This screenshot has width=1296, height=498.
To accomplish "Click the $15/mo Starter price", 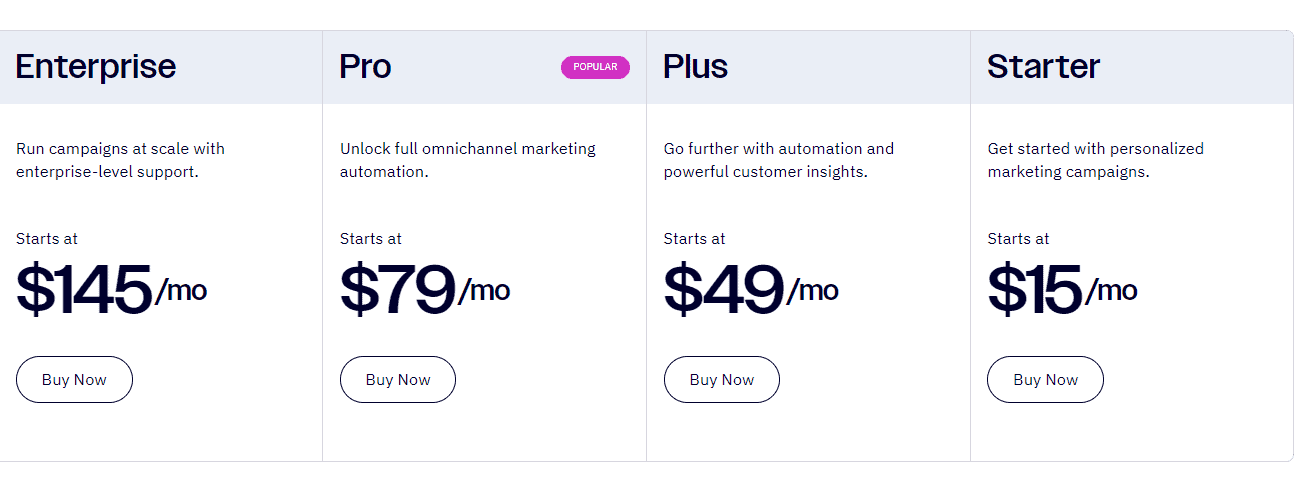I will (x=1062, y=290).
